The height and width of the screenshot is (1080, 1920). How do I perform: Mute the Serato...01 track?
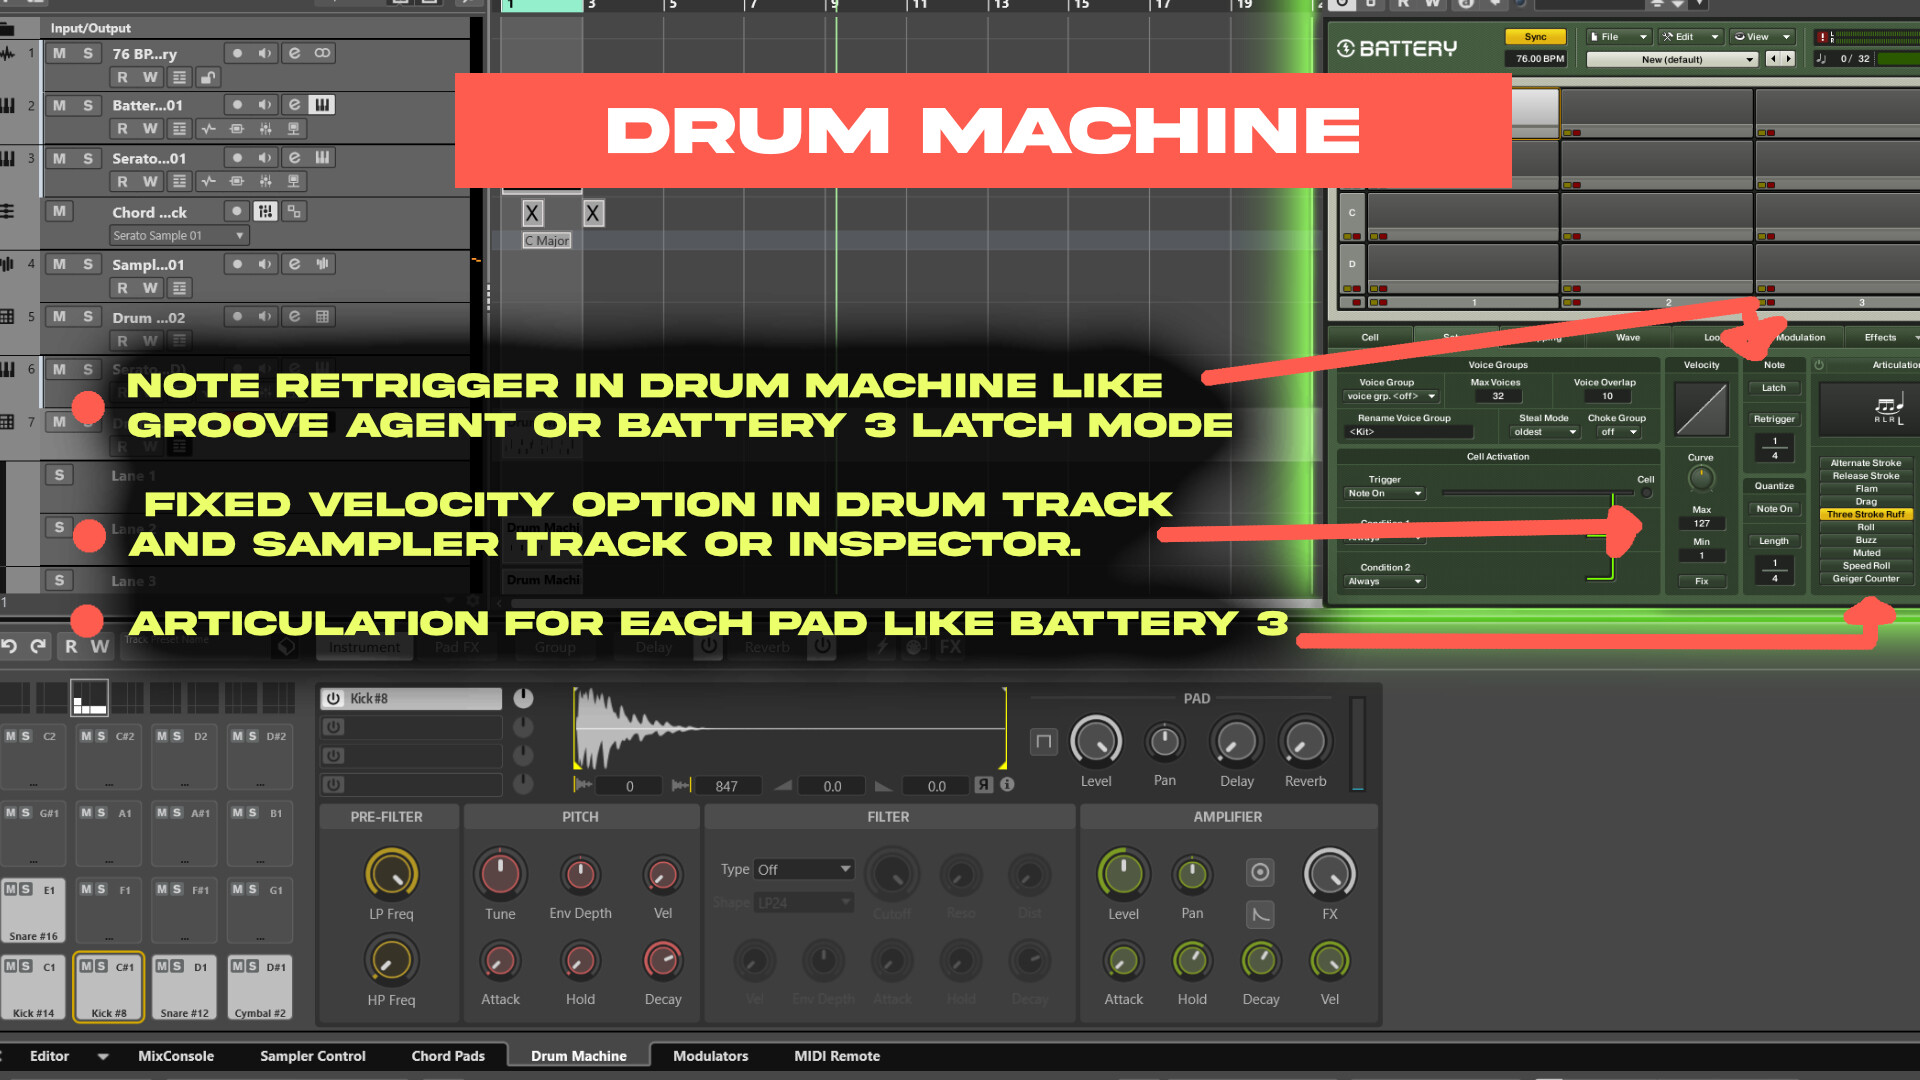(x=60, y=158)
